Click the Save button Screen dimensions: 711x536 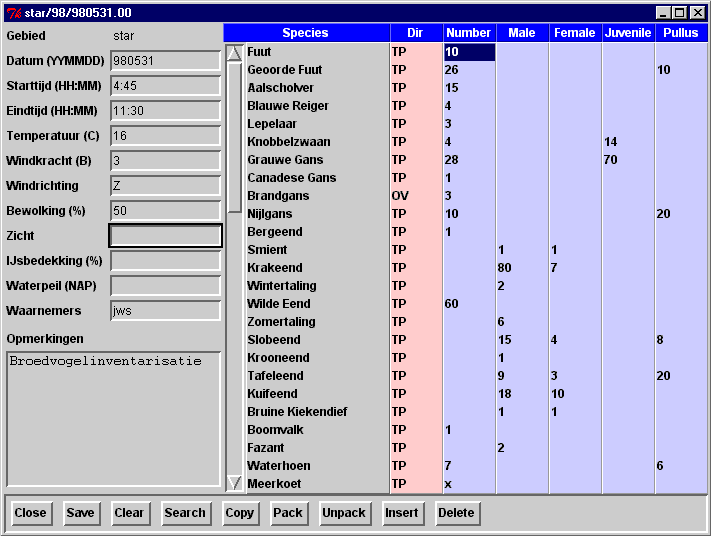pyautogui.click(x=81, y=513)
